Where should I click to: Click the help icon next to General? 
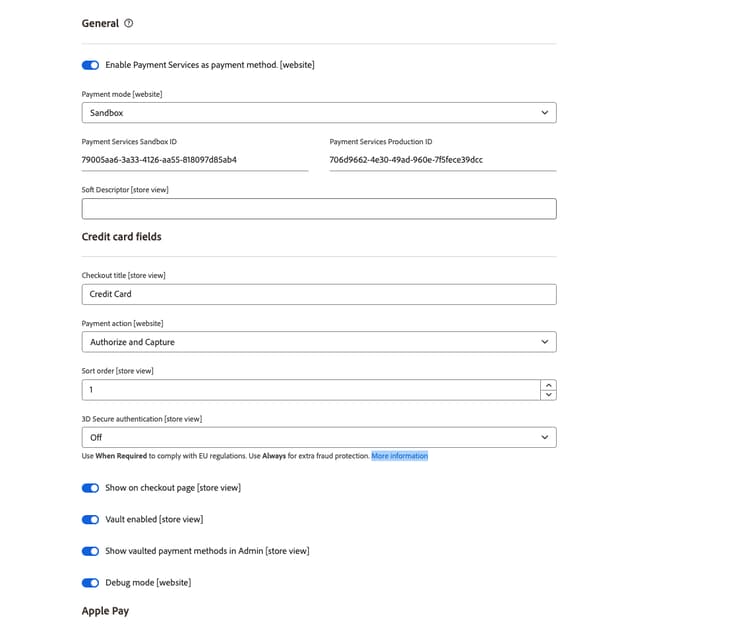click(x=129, y=24)
